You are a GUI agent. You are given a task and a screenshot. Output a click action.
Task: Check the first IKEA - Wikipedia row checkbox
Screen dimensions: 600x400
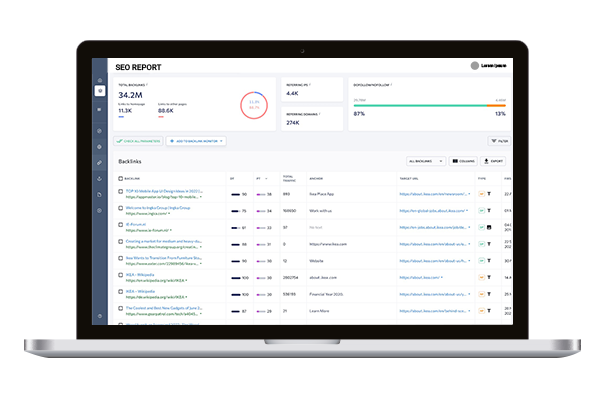coord(121,276)
